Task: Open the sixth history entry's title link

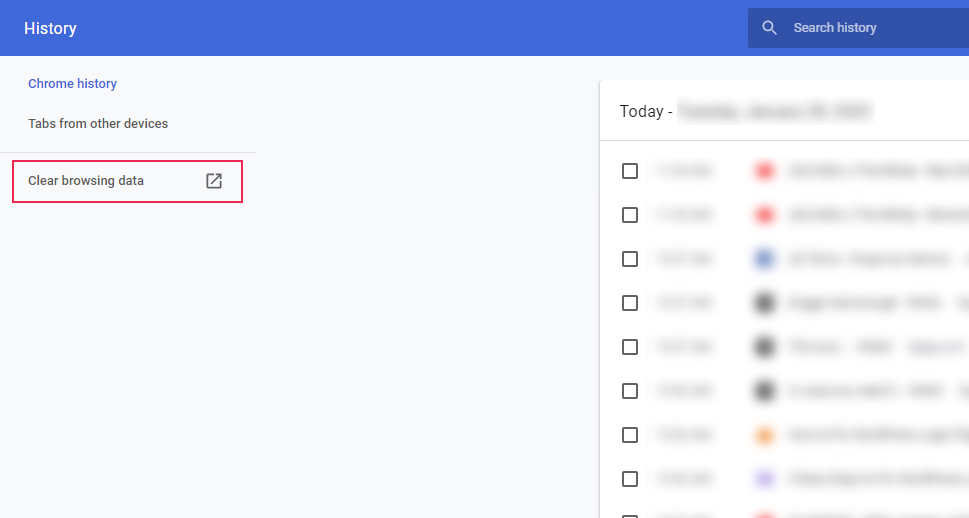Action: [870, 391]
